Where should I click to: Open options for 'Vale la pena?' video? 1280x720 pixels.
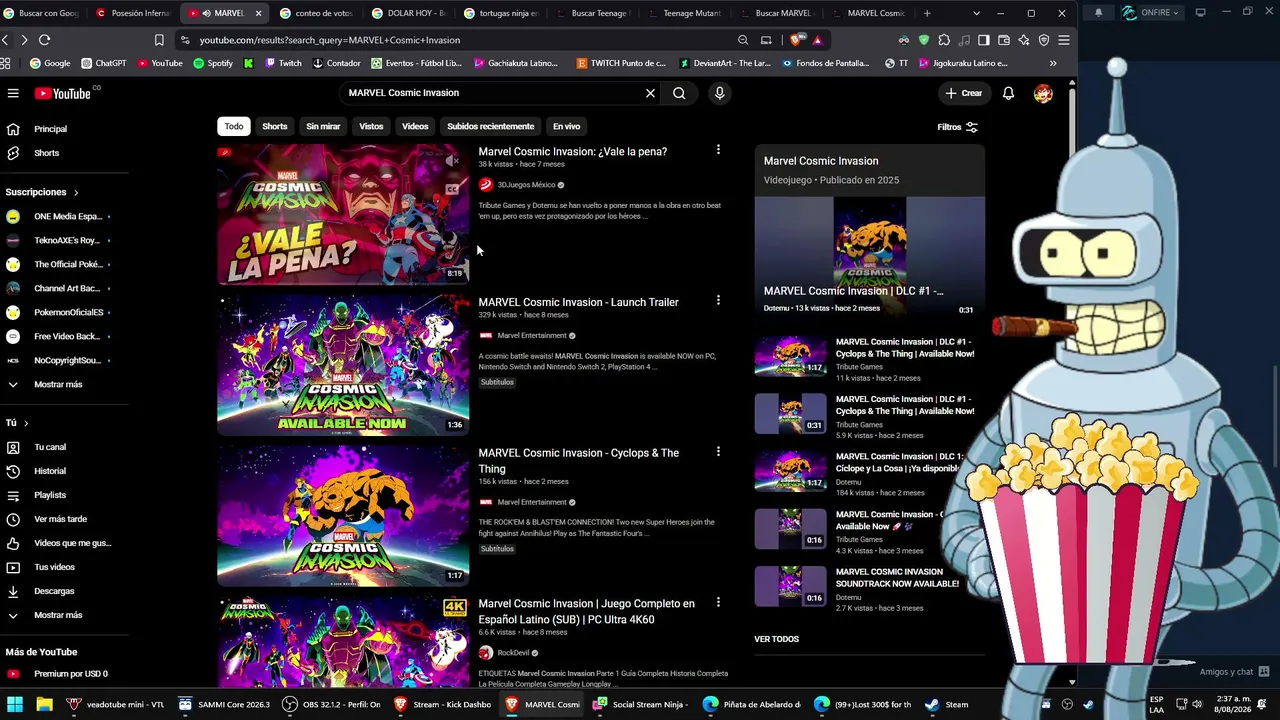coord(718,150)
